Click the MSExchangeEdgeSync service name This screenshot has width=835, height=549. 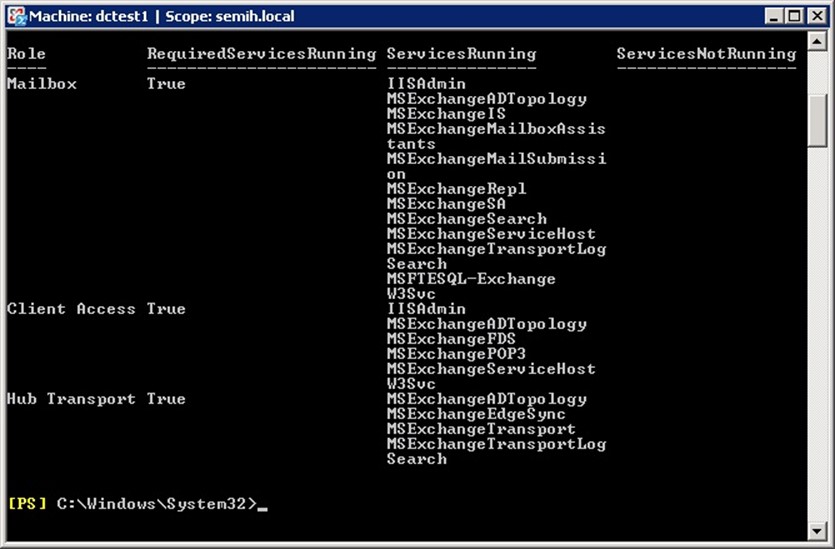coord(476,414)
